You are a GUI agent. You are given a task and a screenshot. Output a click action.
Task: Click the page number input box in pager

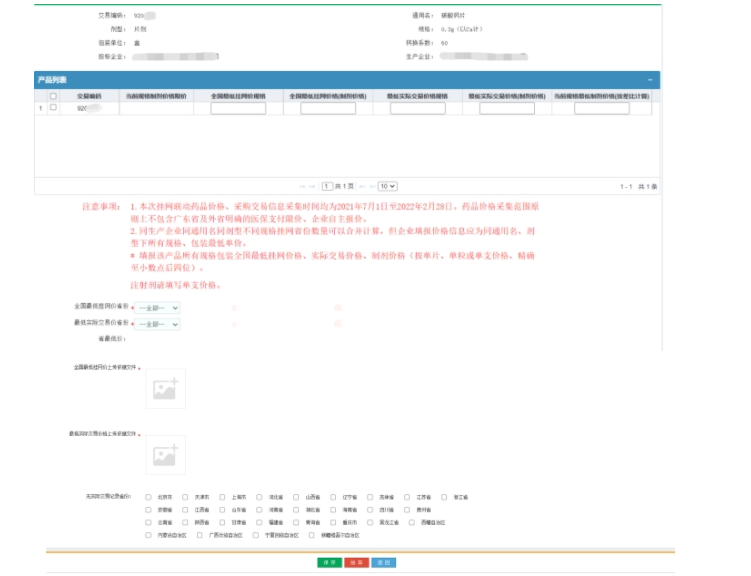point(327,186)
